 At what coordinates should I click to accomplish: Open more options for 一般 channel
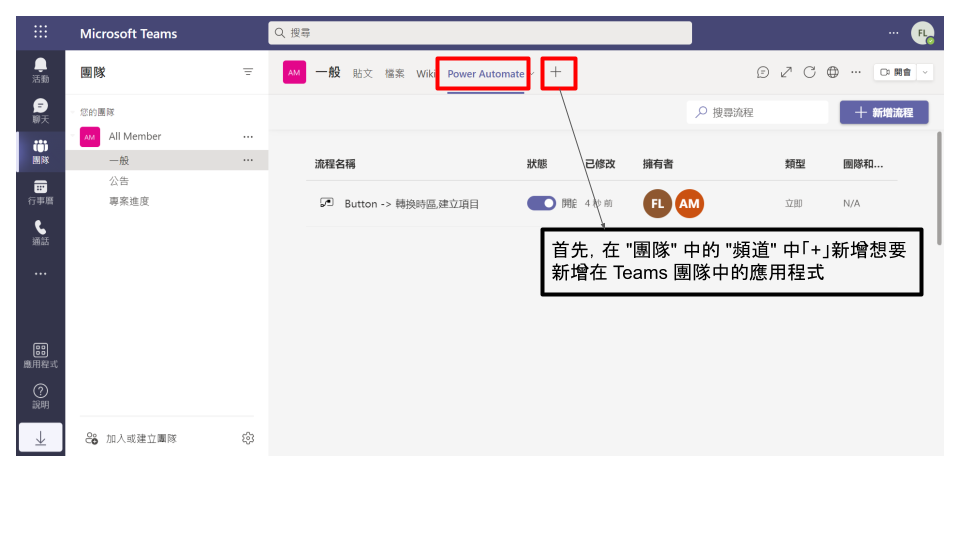pyautogui.click(x=248, y=160)
